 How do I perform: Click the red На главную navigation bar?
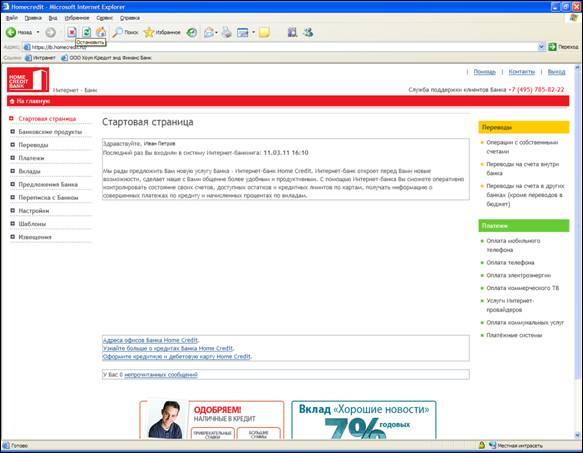288,101
